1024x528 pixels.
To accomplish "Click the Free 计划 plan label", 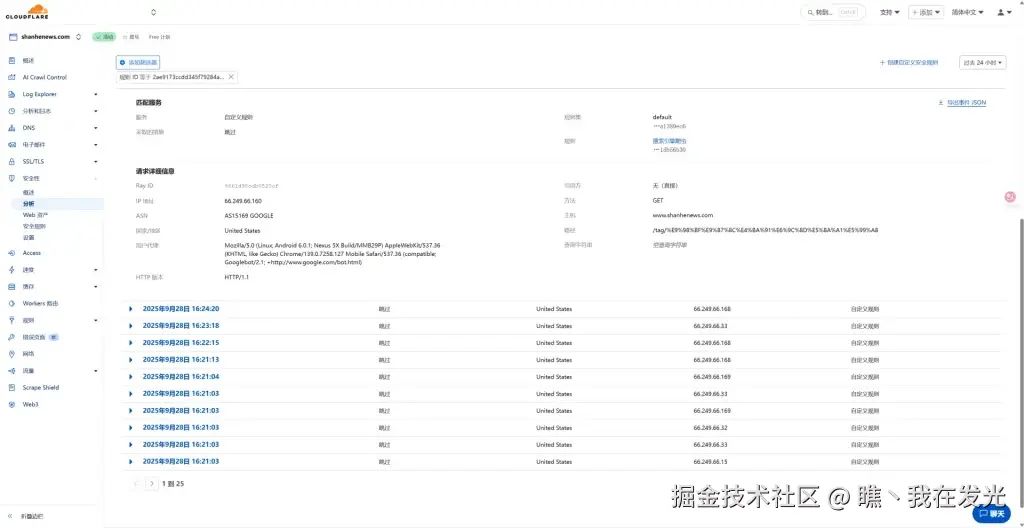I will (x=159, y=37).
